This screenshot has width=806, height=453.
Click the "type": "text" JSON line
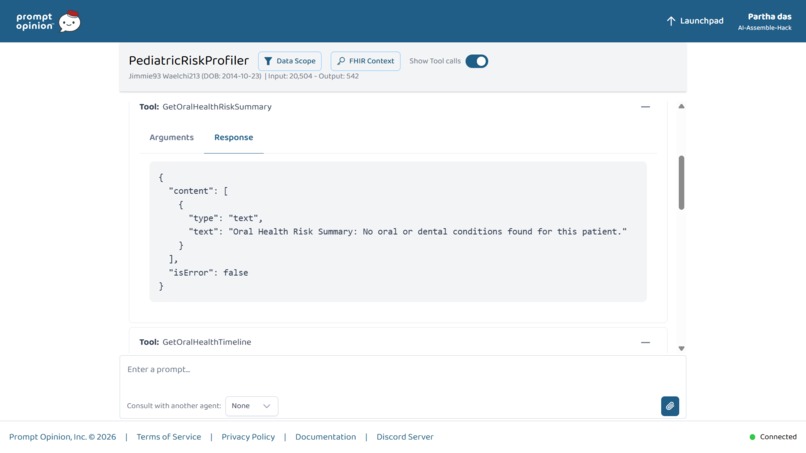[x=225, y=218]
